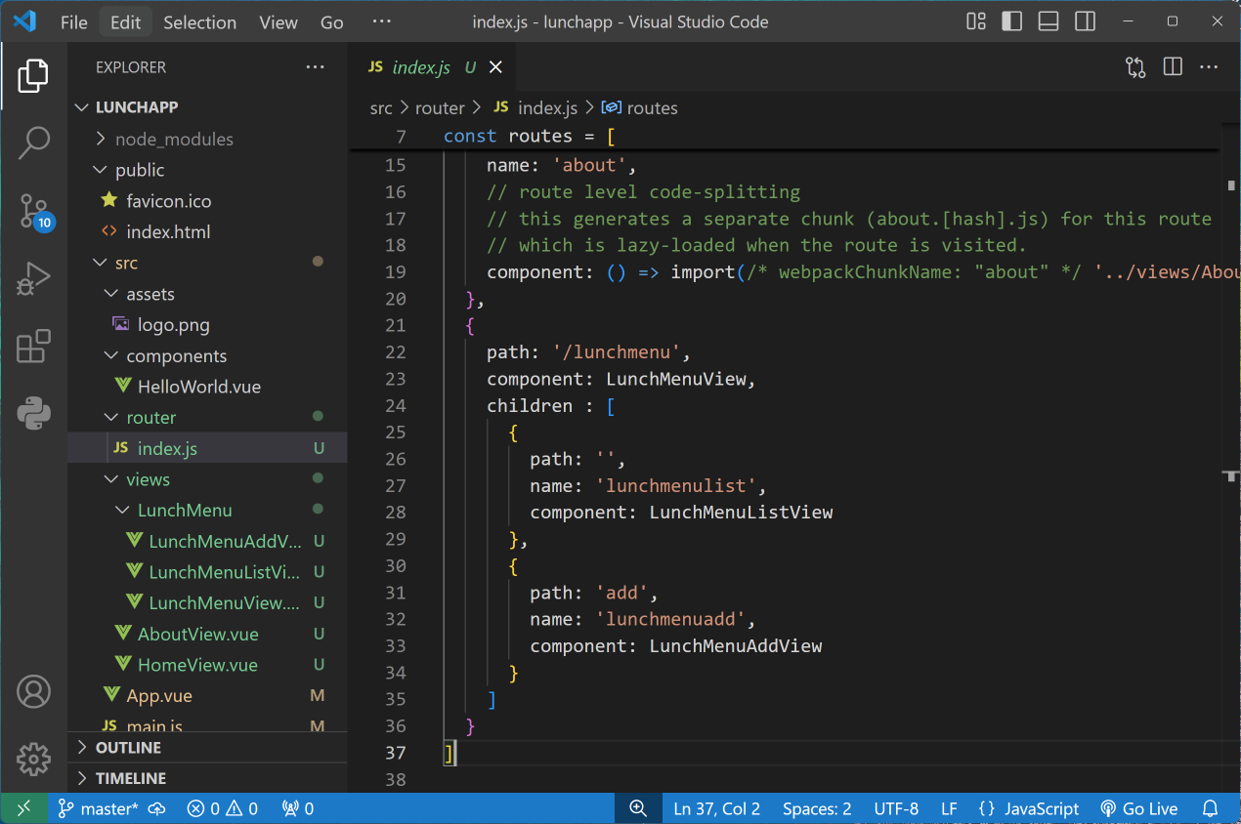Collapse the LUNCHAPP root folder
1241x824 pixels.
[x=208, y=107]
